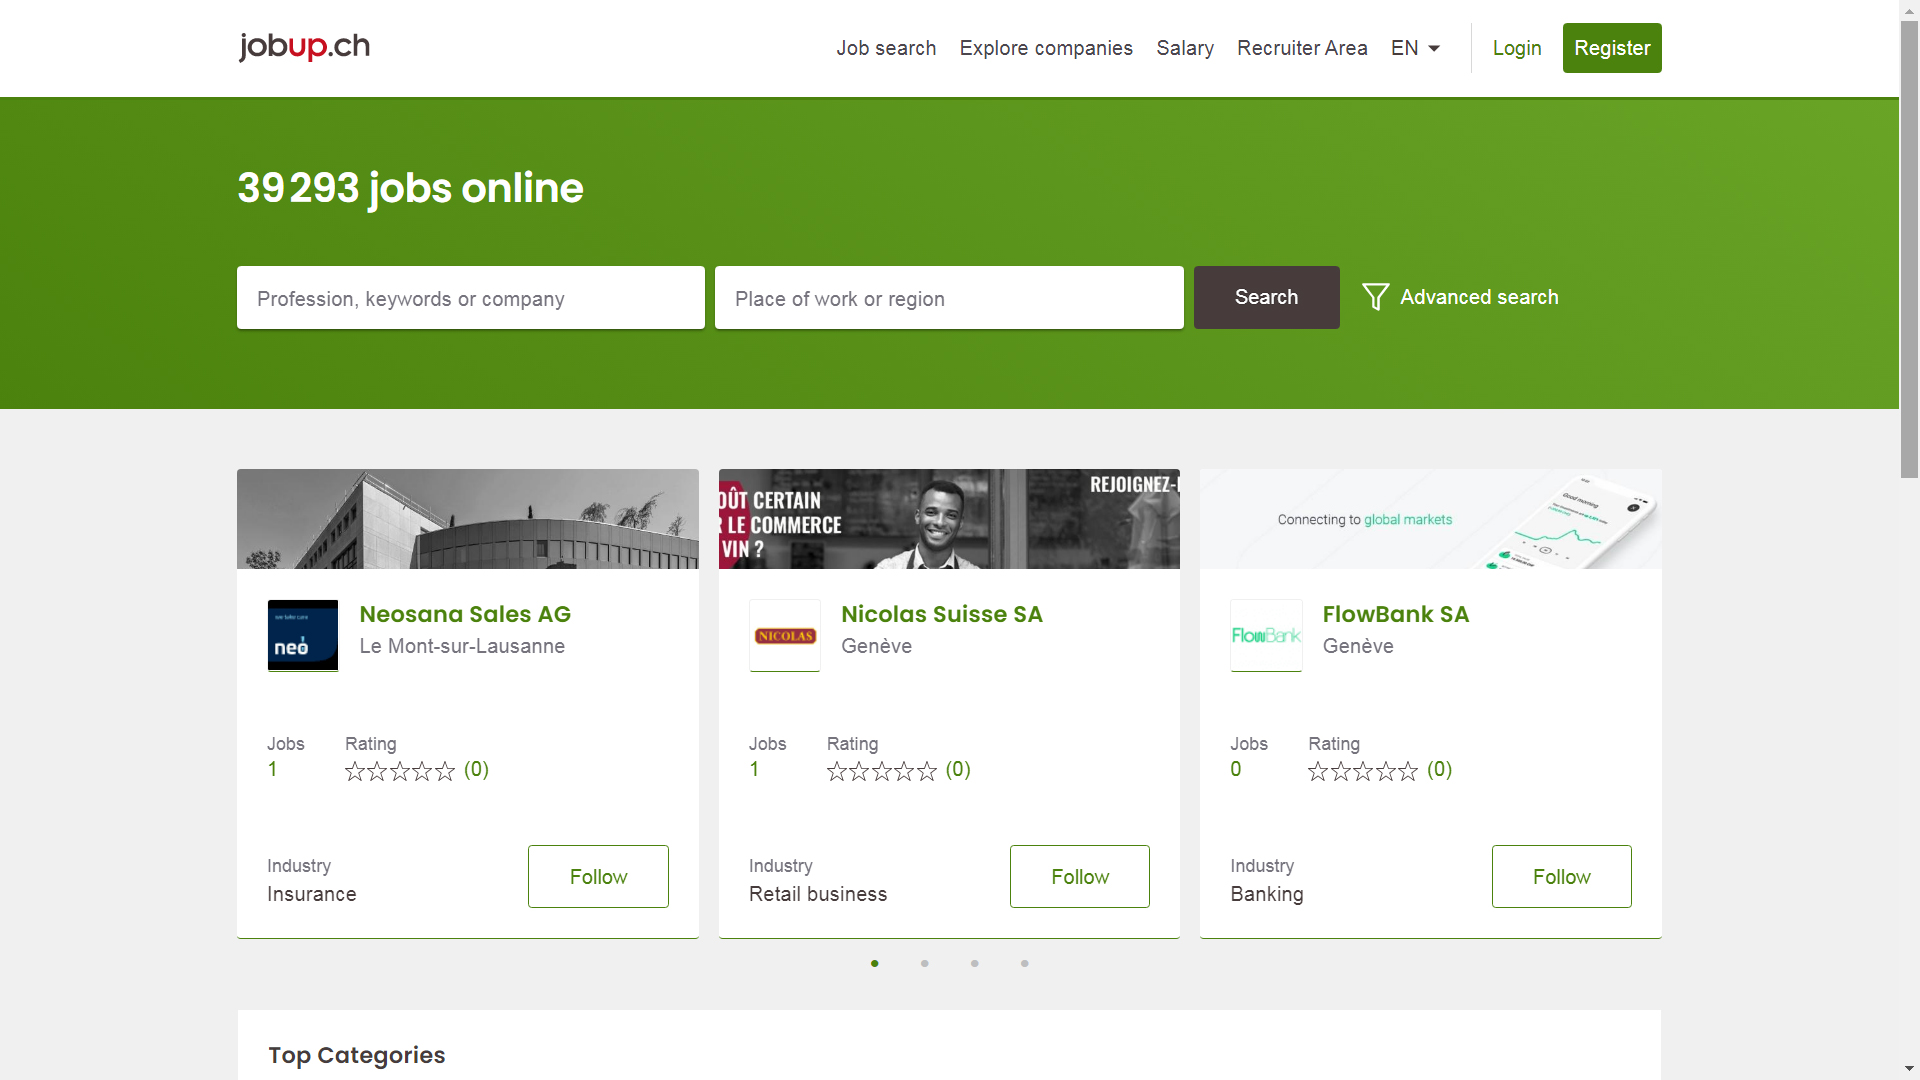1920x1080 pixels.
Task: Open the Neosana Sales AG logo
Action: click(303, 636)
